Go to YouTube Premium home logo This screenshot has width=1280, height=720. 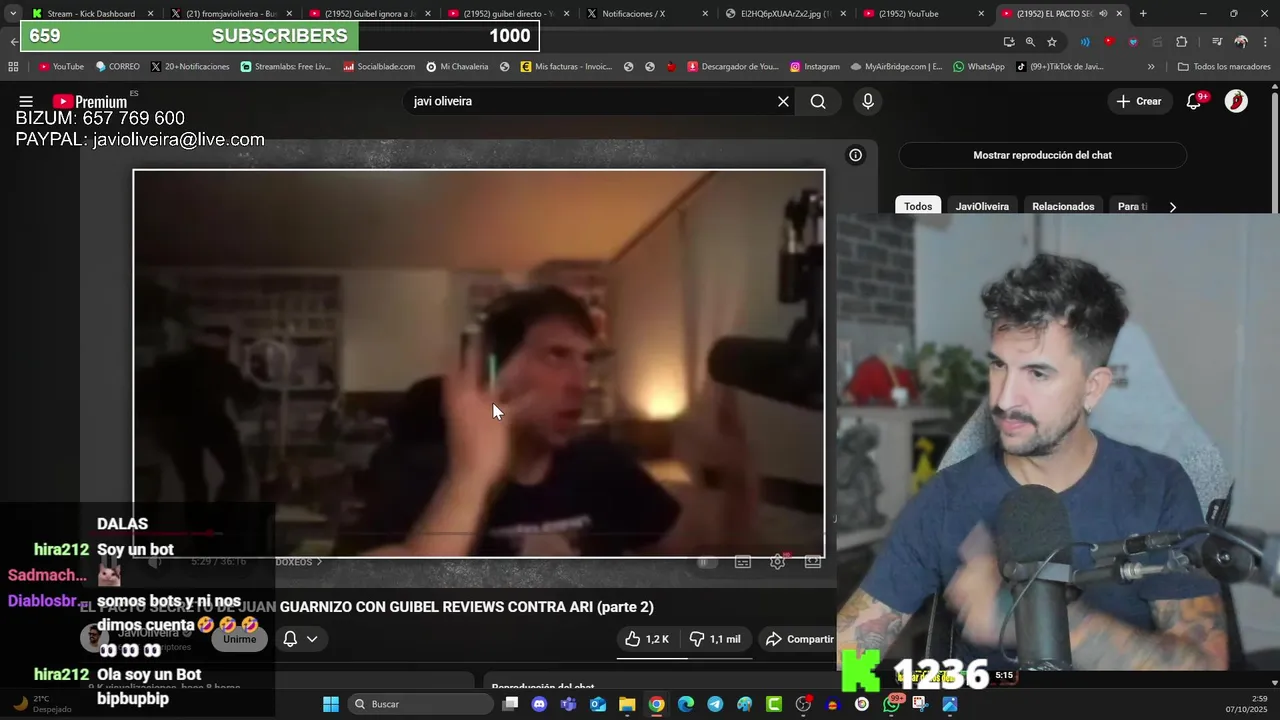[90, 101]
